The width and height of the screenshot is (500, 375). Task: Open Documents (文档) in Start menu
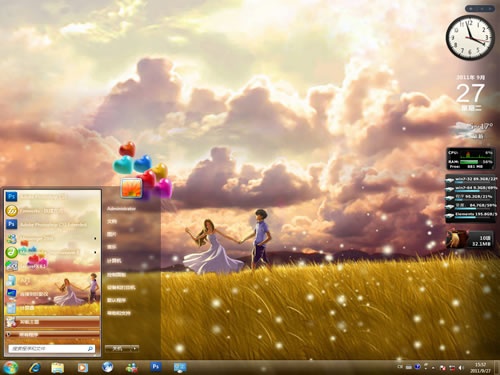112,221
